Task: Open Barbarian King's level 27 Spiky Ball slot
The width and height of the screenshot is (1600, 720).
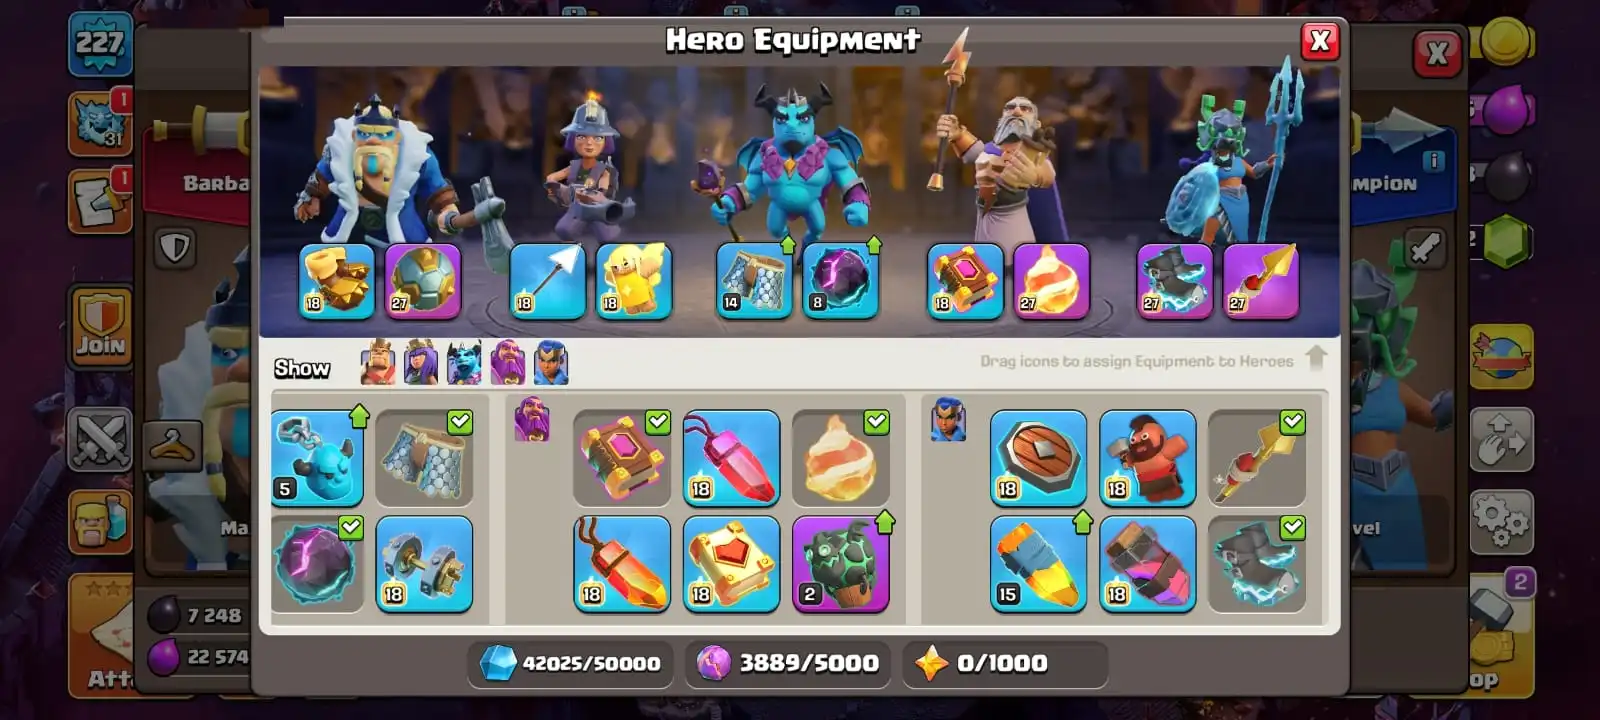Action: click(423, 281)
